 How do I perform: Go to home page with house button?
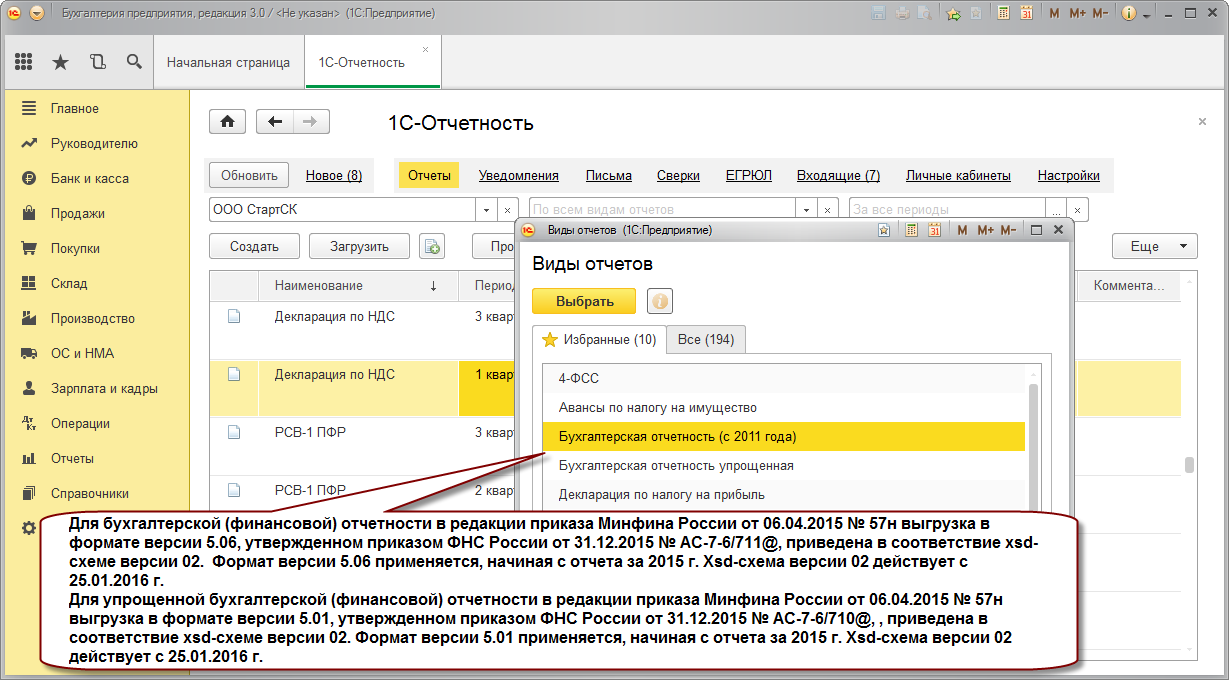(227, 122)
